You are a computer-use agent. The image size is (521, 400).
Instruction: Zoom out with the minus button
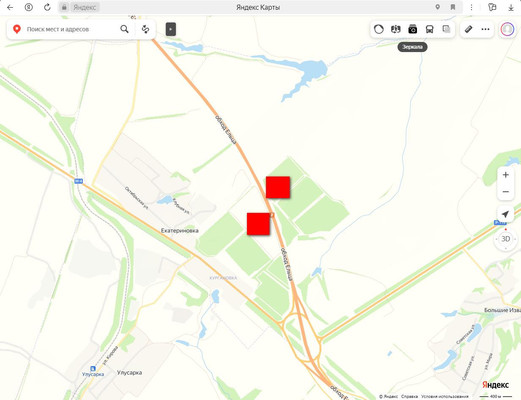[x=506, y=192]
